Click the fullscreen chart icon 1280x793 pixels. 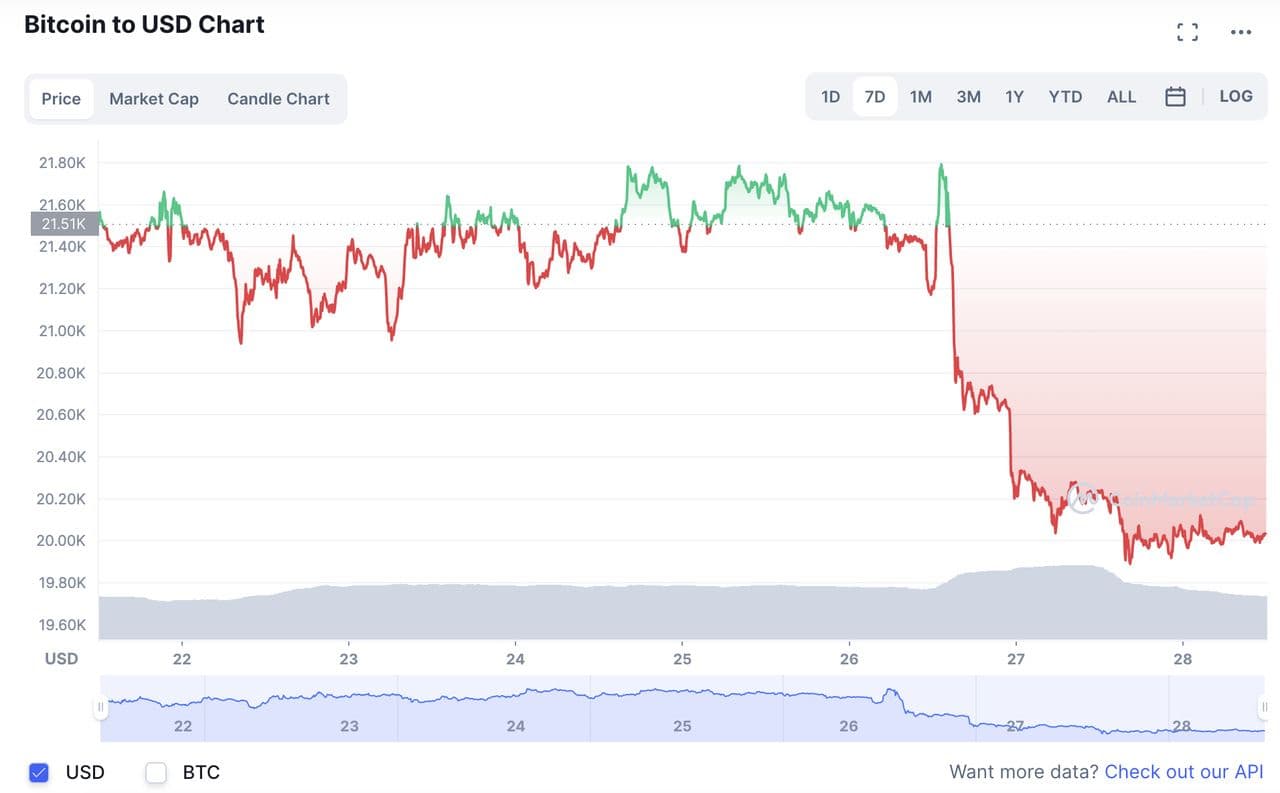pyautogui.click(x=1187, y=32)
